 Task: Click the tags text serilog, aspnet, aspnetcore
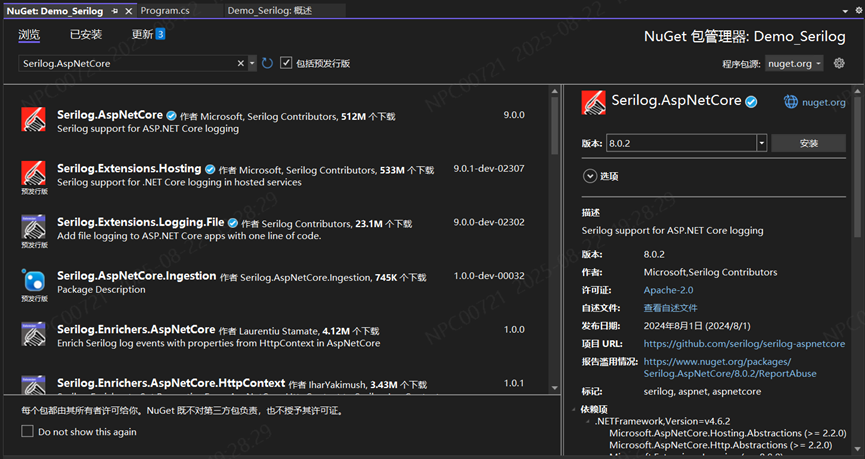point(702,392)
